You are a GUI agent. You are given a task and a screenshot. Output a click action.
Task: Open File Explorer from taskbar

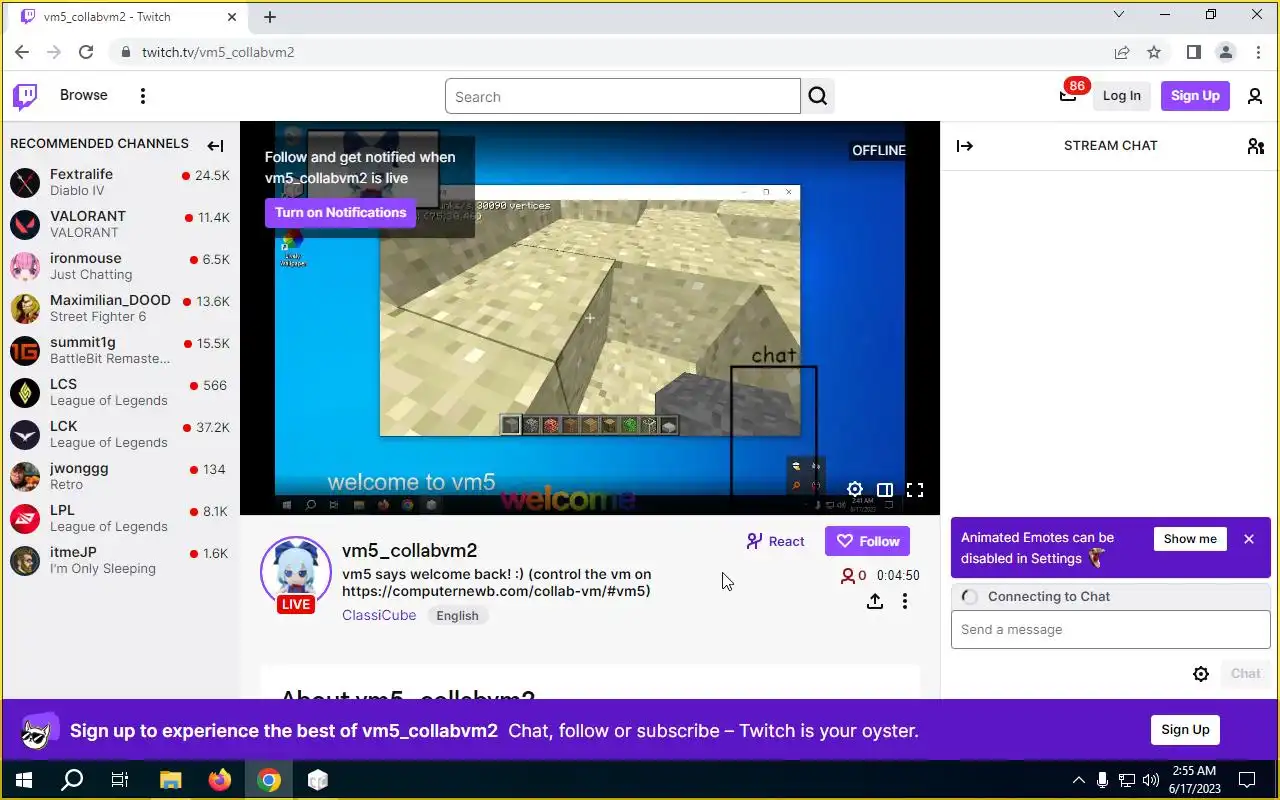[170, 780]
